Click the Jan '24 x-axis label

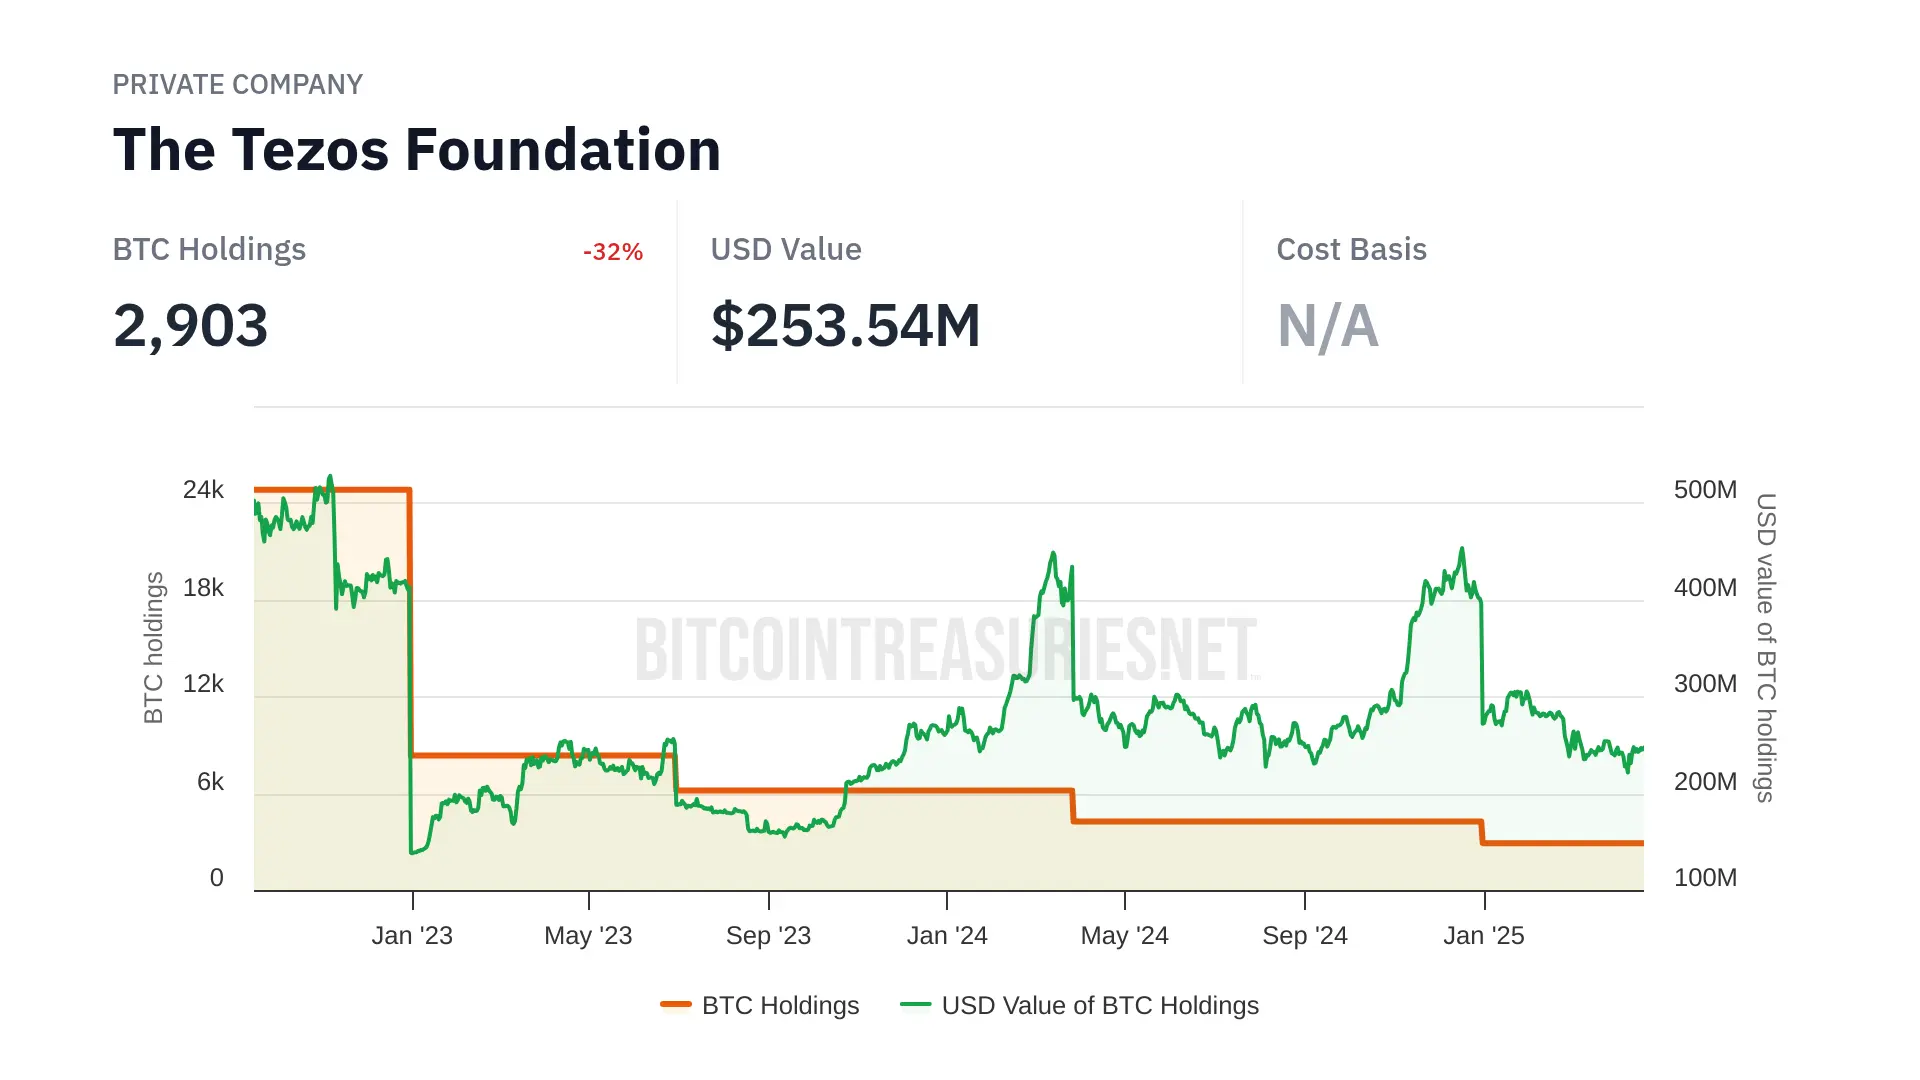[947, 936]
